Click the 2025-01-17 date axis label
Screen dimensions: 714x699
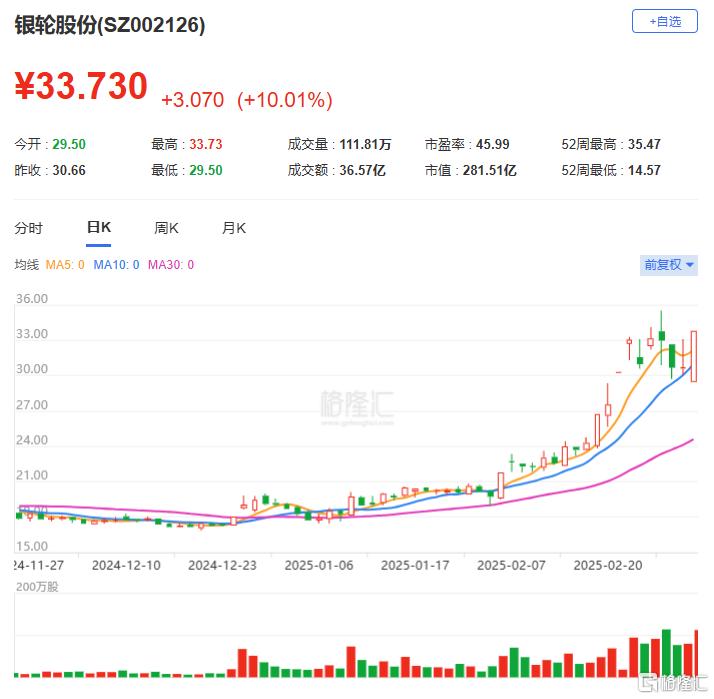click(415, 566)
